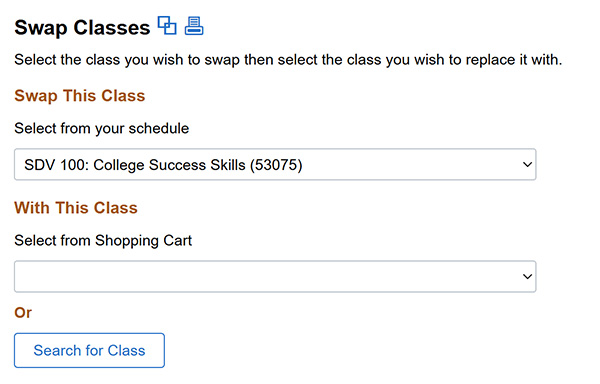Focus the blank area of the Shopping Cart select
The image size is (600, 384).
coord(268,277)
